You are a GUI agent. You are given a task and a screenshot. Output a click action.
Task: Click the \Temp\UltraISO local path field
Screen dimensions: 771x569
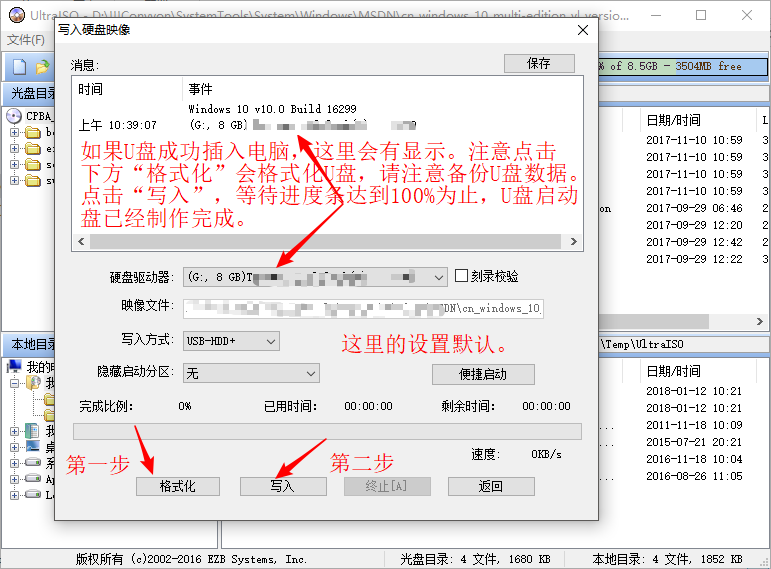coord(683,344)
